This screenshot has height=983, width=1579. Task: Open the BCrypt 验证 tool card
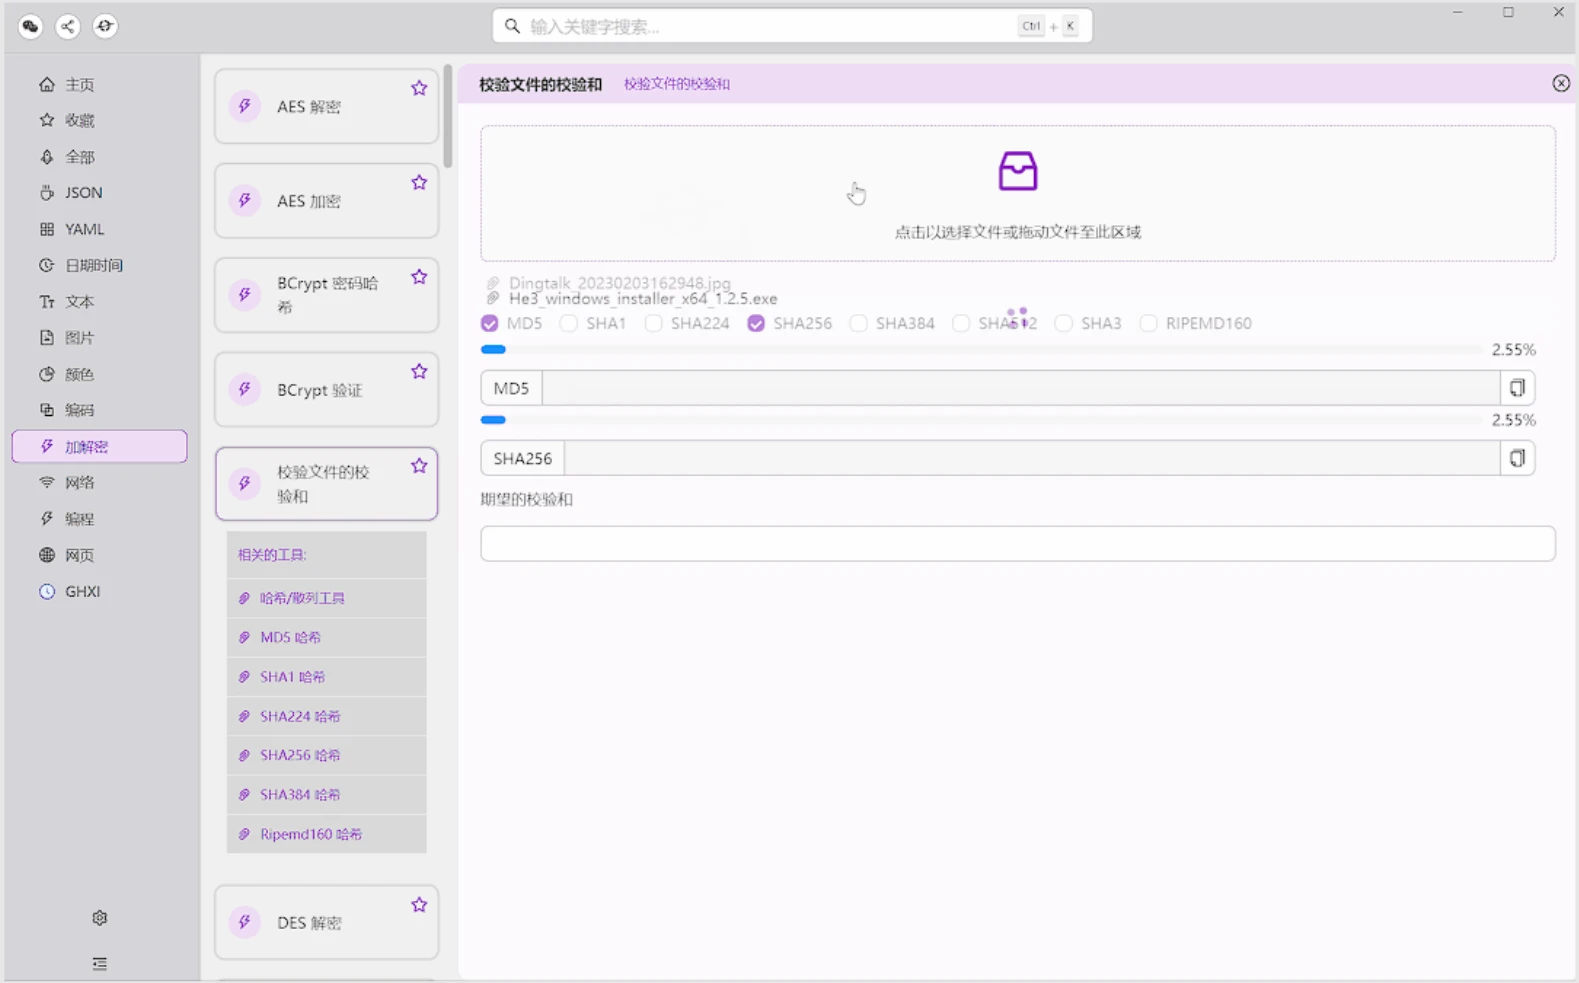326,390
